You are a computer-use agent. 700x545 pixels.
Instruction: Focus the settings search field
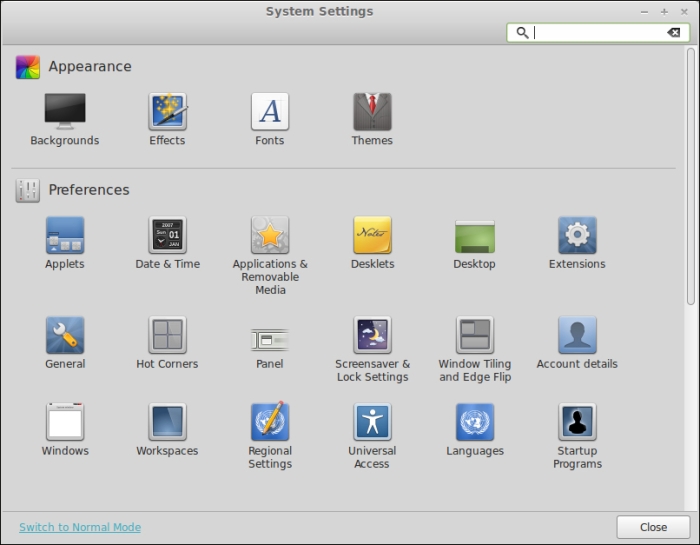598,33
